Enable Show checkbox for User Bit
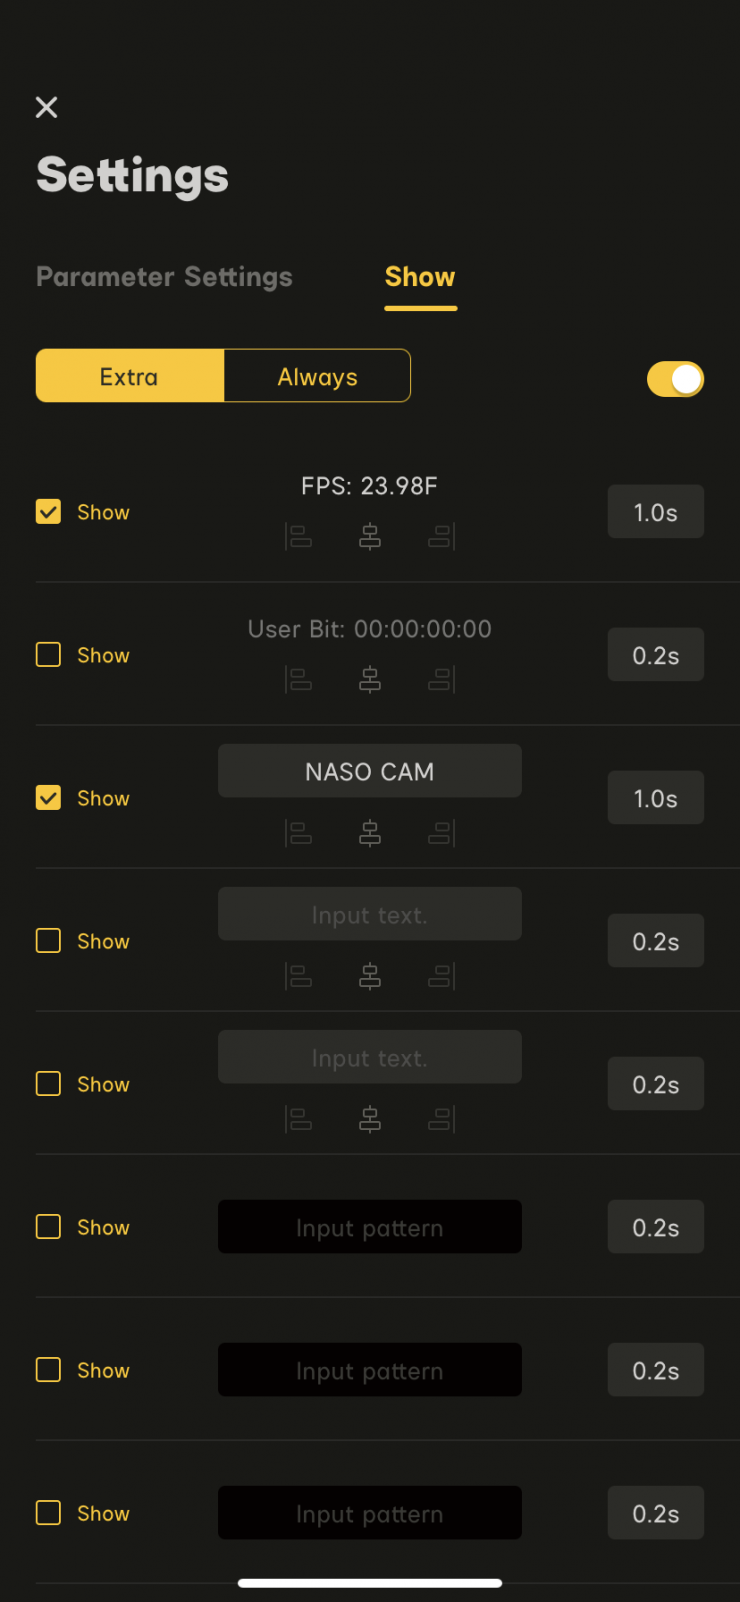 pos(48,655)
